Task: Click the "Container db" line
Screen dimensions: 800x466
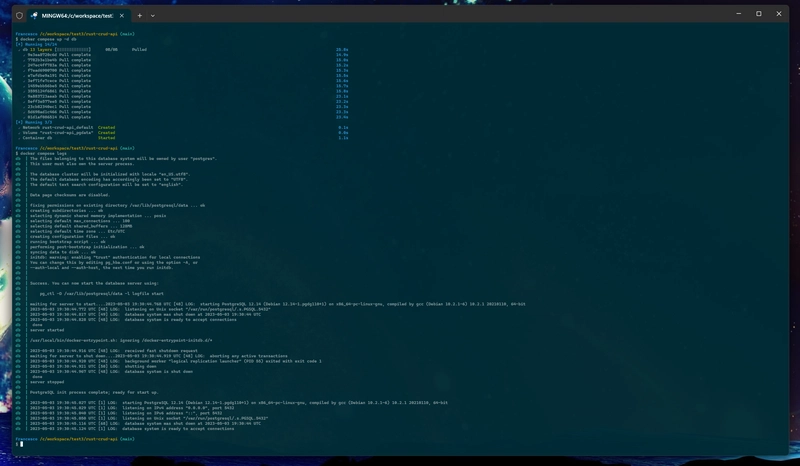Action: point(37,138)
